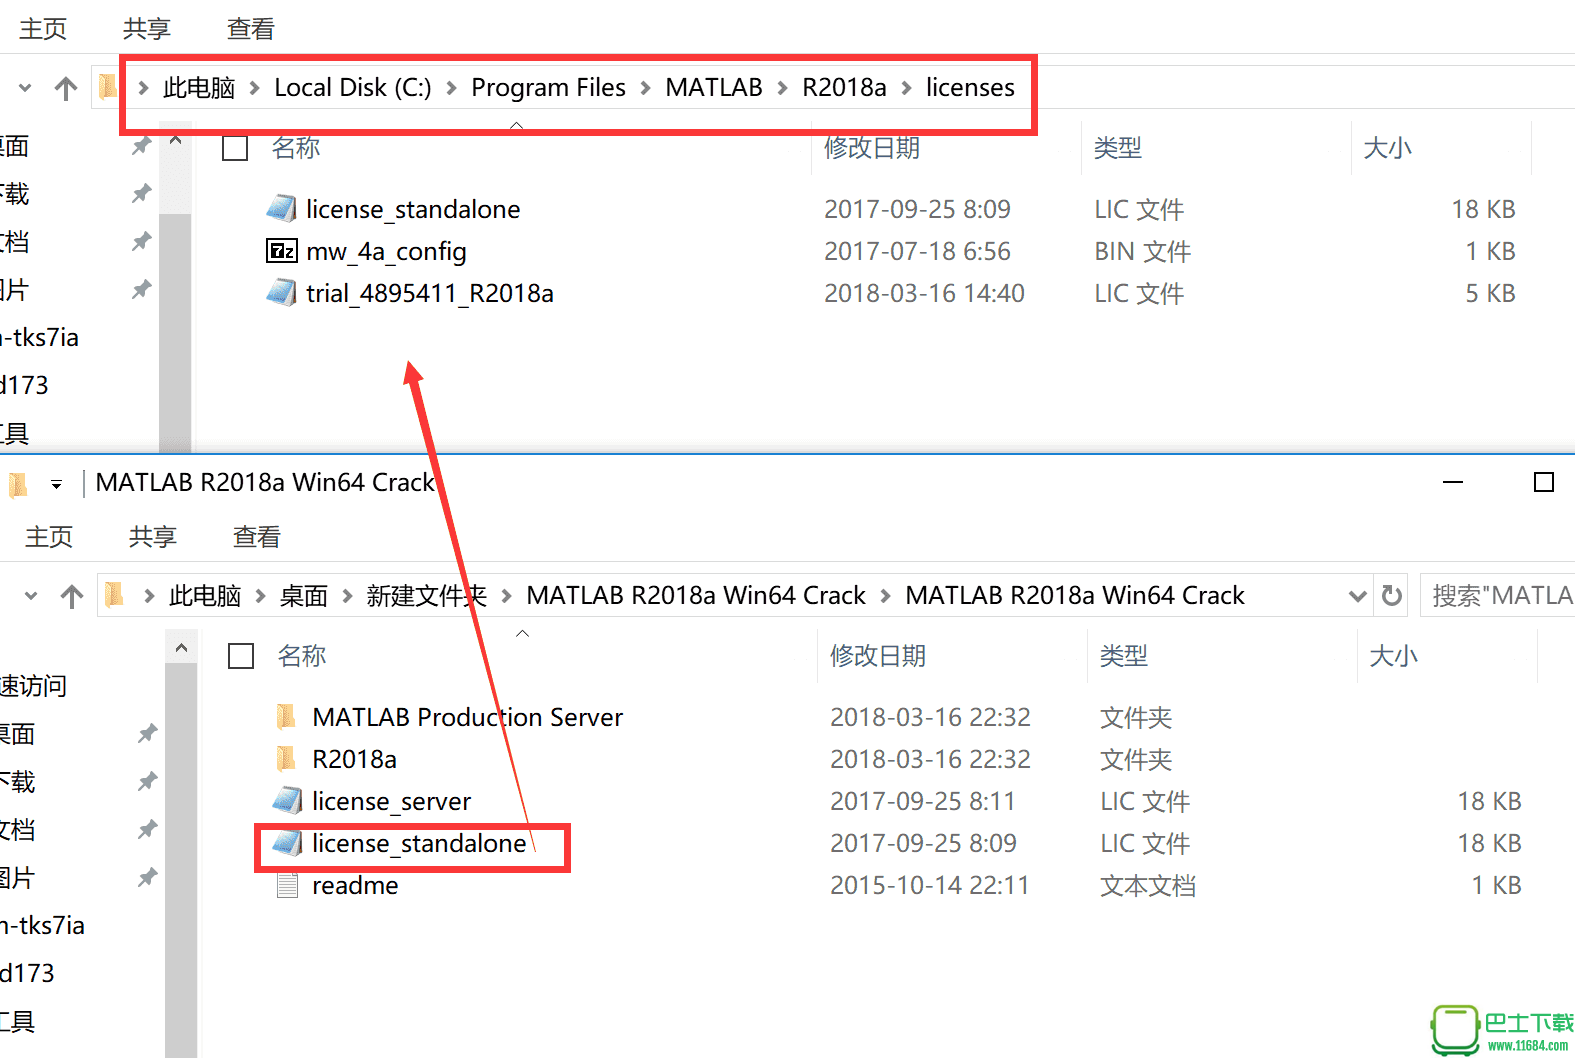Open 查看 tab in Crack window
This screenshot has width=1575, height=1058.
257,537
